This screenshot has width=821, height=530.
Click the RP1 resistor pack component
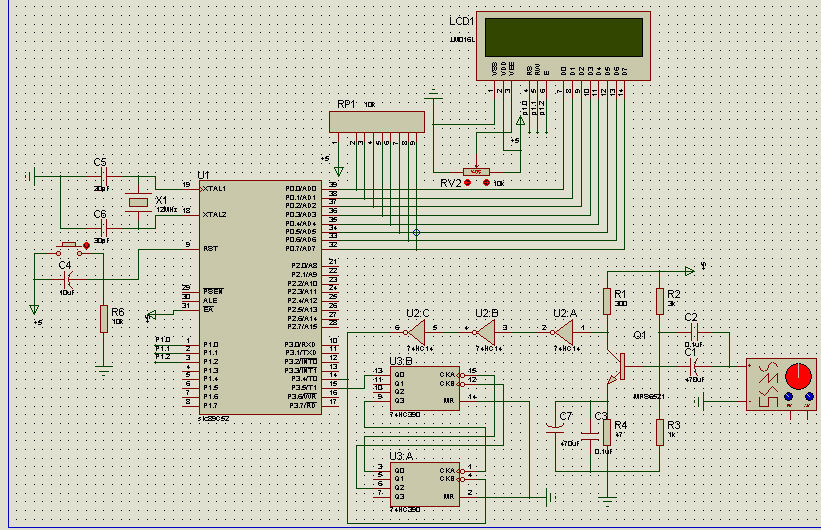point(377,122)
